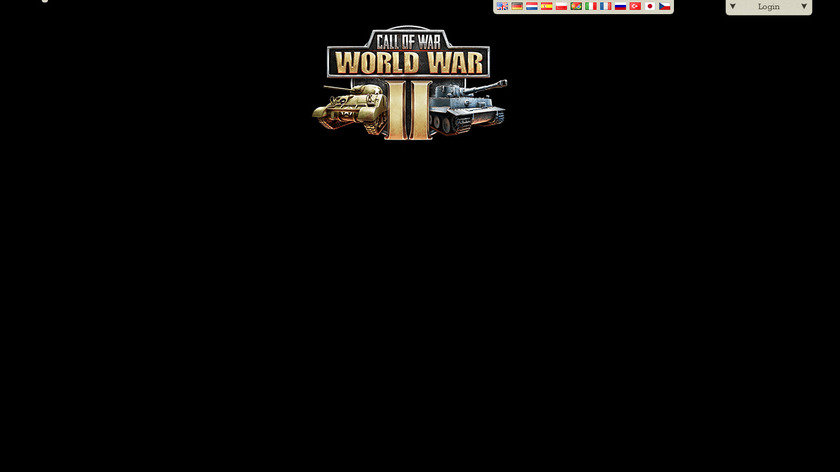Switch language with the German flag
This screenshot has width=840, height=472.
(x=517, y=6)
